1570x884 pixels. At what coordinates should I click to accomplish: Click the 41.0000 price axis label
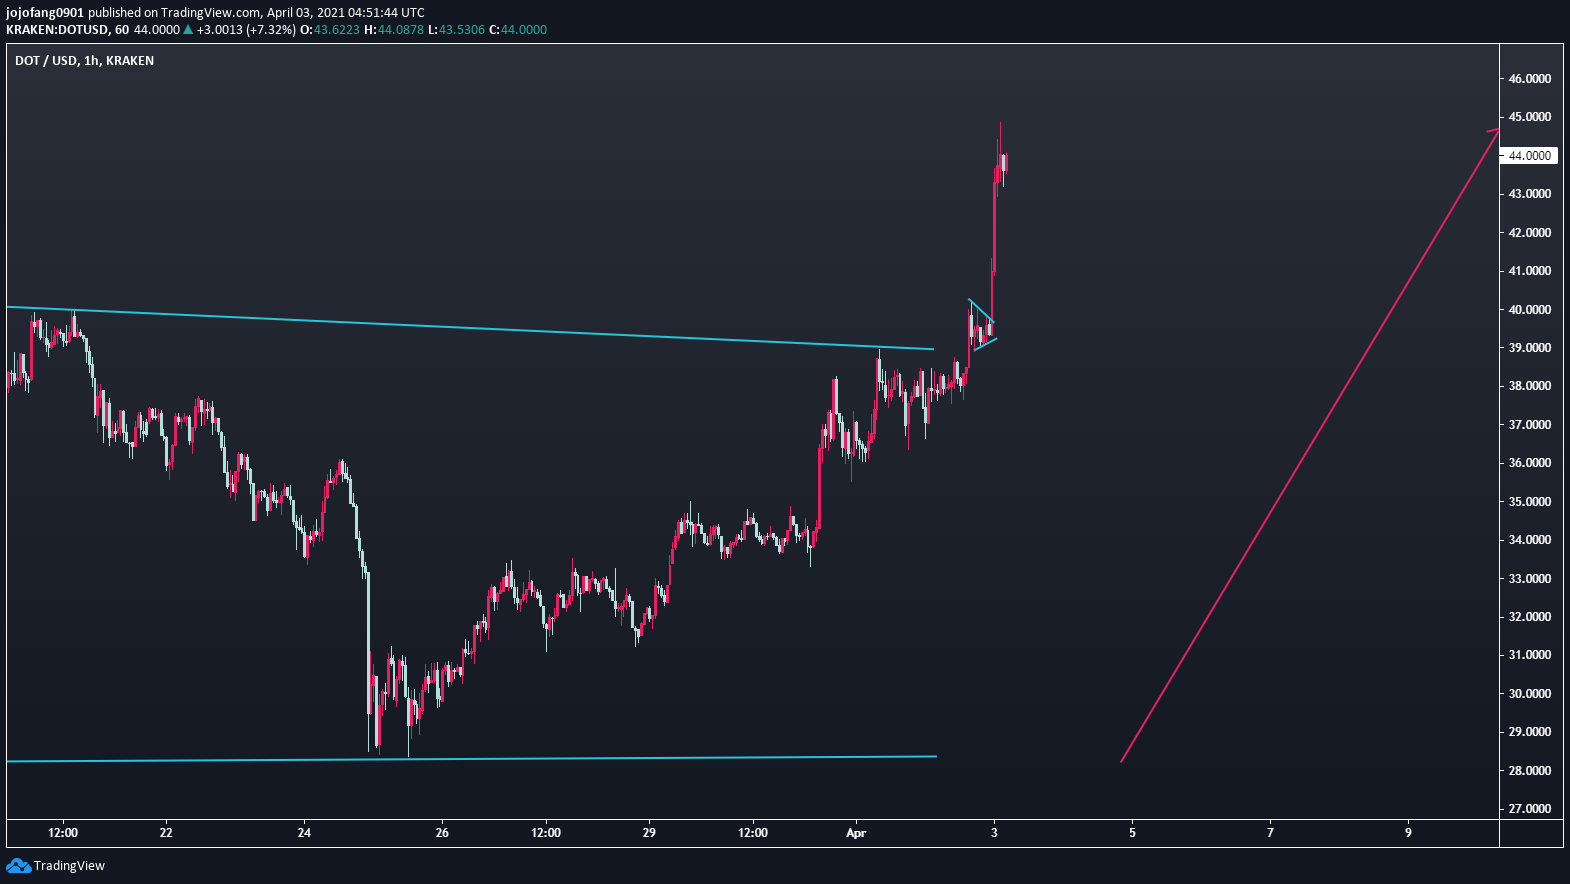[x=1530, y=271]
